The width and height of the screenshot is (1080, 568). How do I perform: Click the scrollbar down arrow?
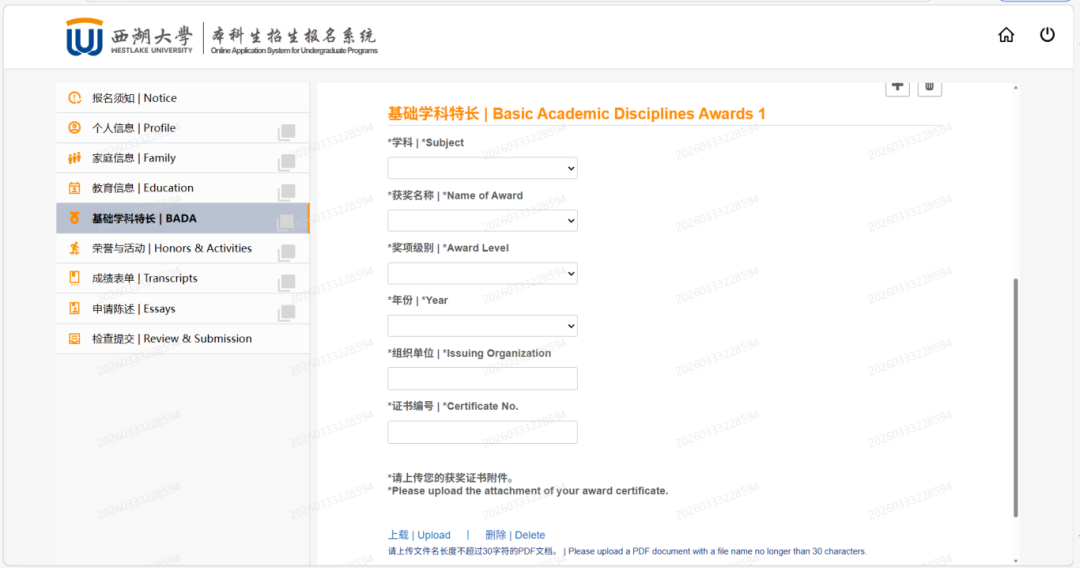(1015, 561)
